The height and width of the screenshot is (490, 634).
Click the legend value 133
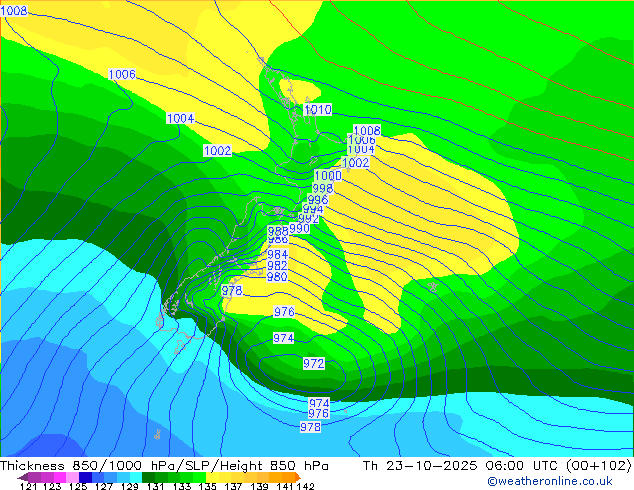pos(182,486)
